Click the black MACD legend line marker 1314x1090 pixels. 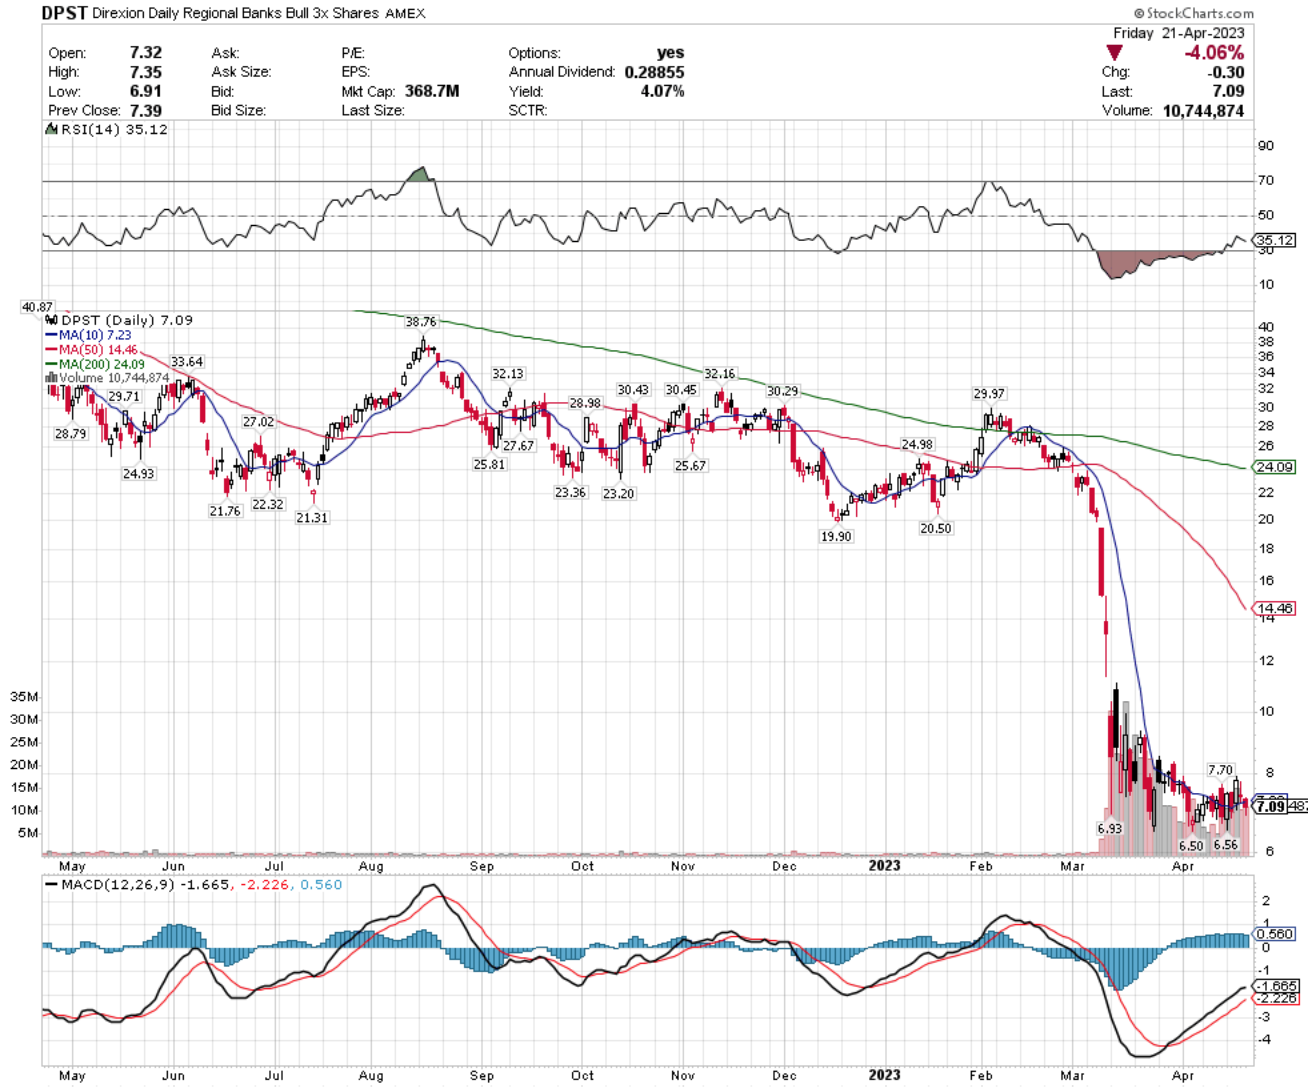[51, 885]
